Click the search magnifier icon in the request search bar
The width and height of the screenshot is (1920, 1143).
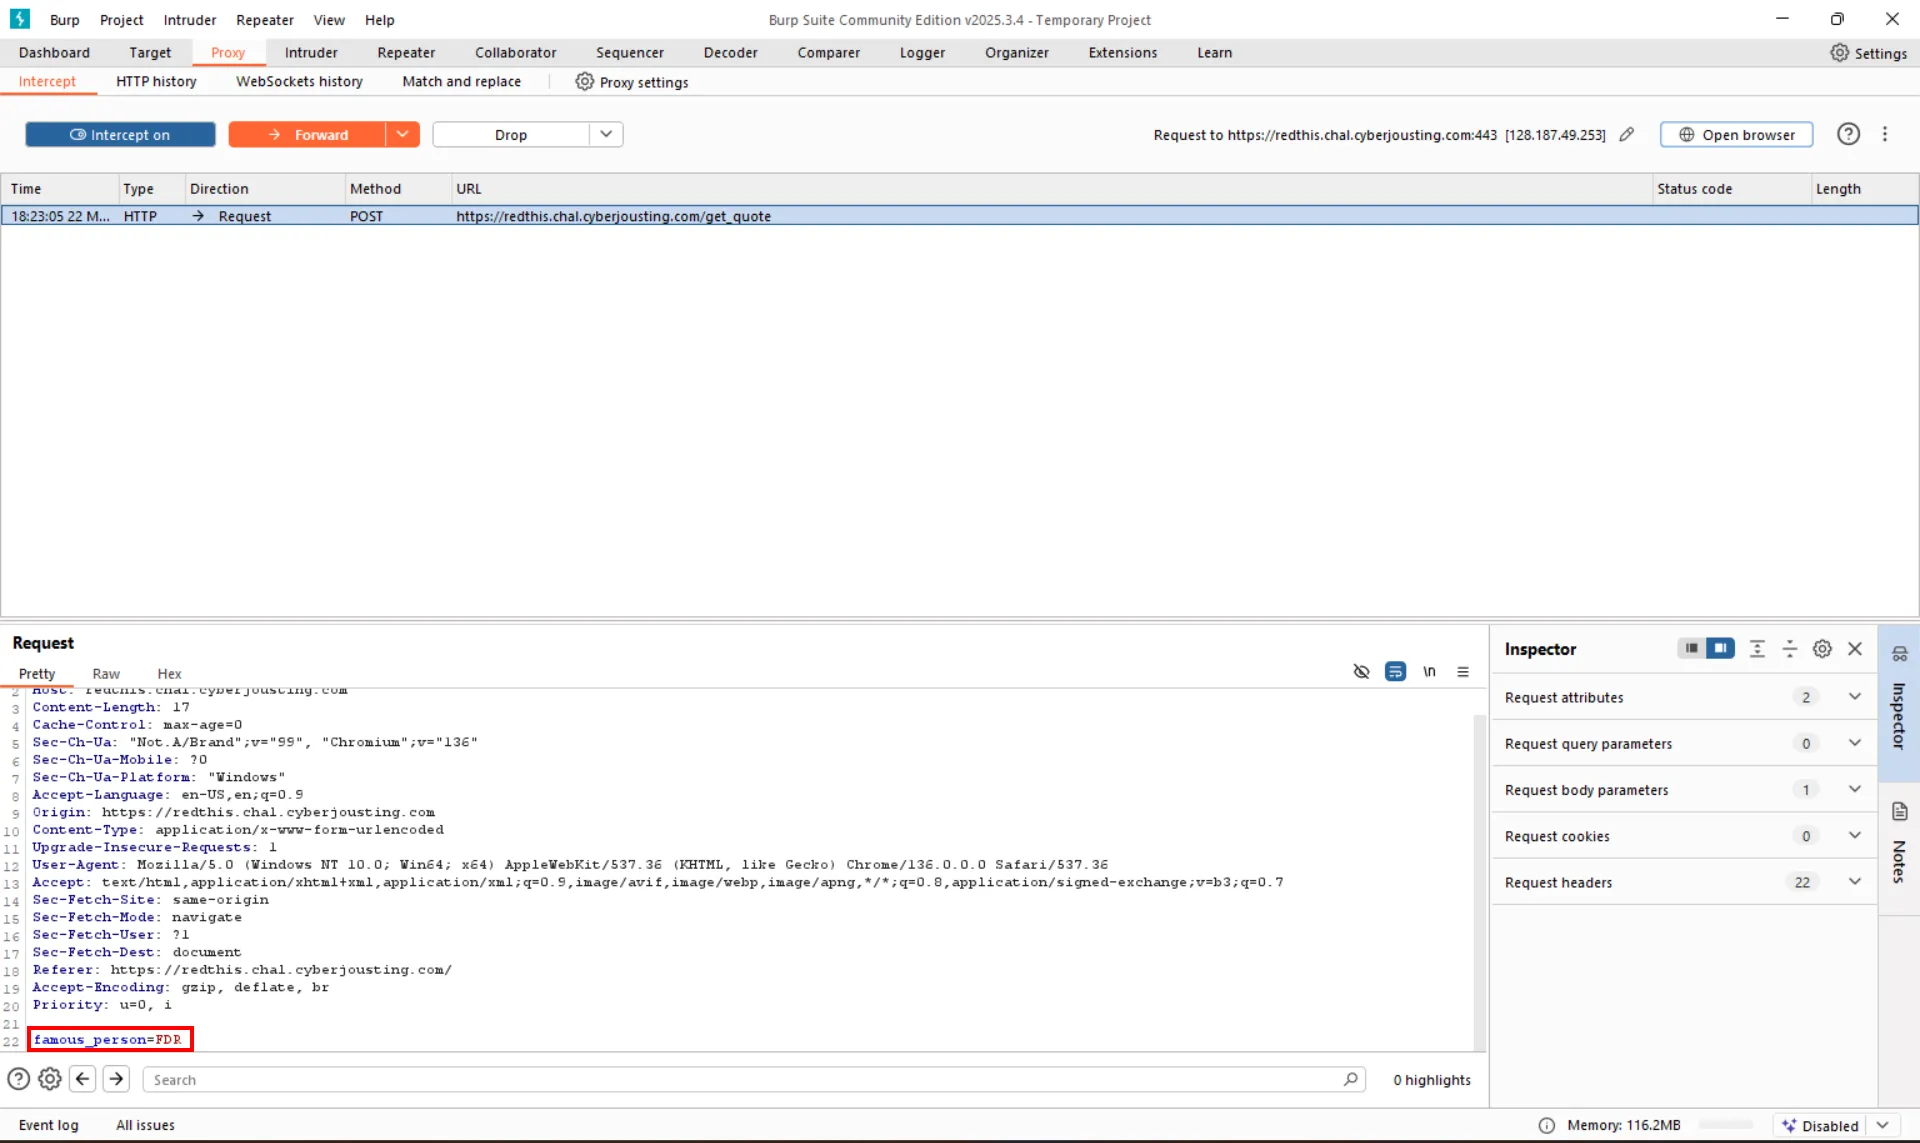pos(1351,1079)
